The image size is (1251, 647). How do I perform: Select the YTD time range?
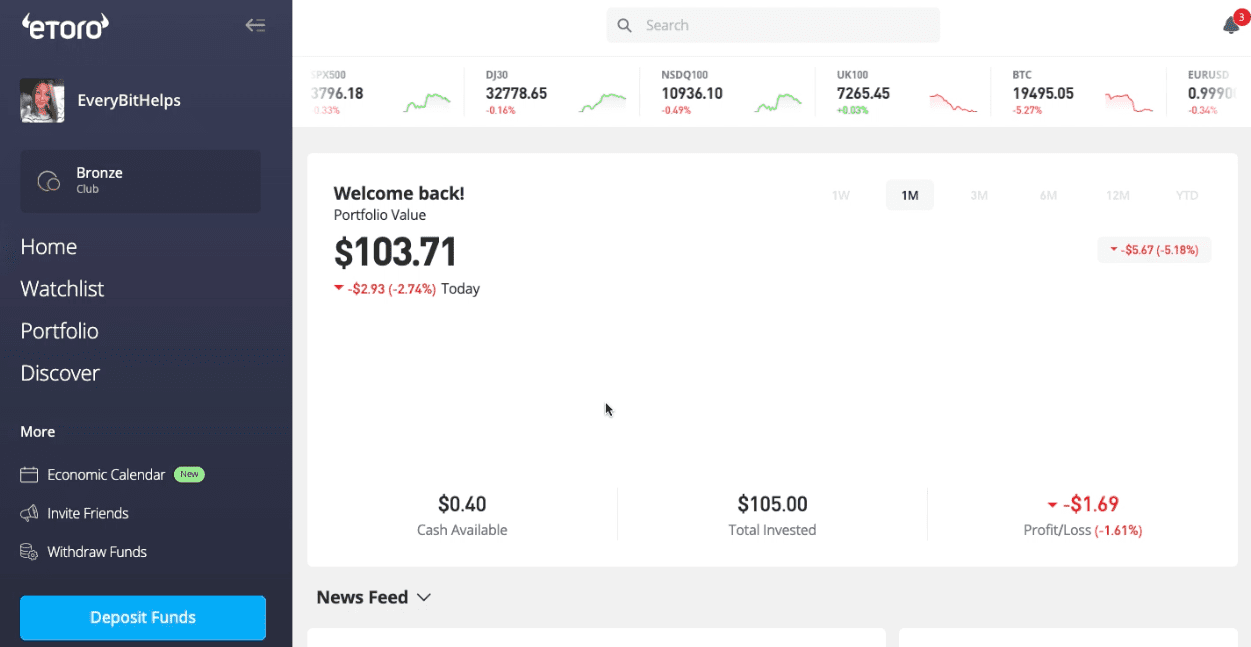1187,195
